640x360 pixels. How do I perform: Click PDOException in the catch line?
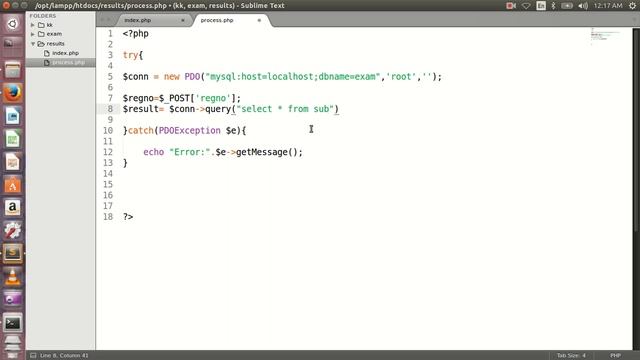[x=189, y=131]
